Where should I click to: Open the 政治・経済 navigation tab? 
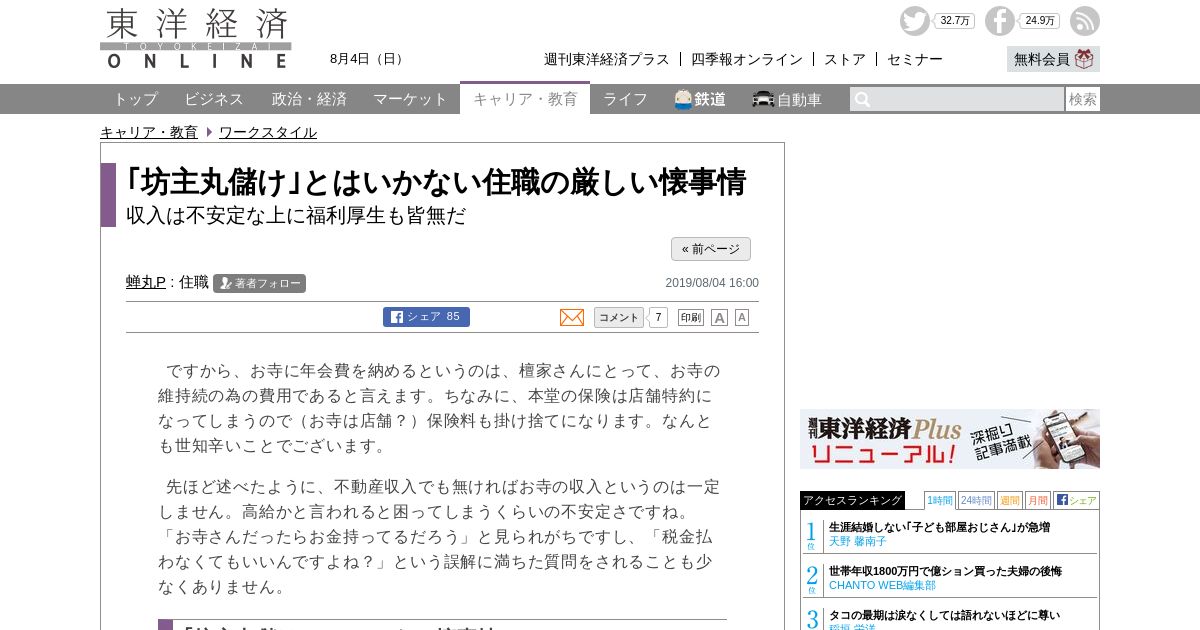click(x=309, y=99)
